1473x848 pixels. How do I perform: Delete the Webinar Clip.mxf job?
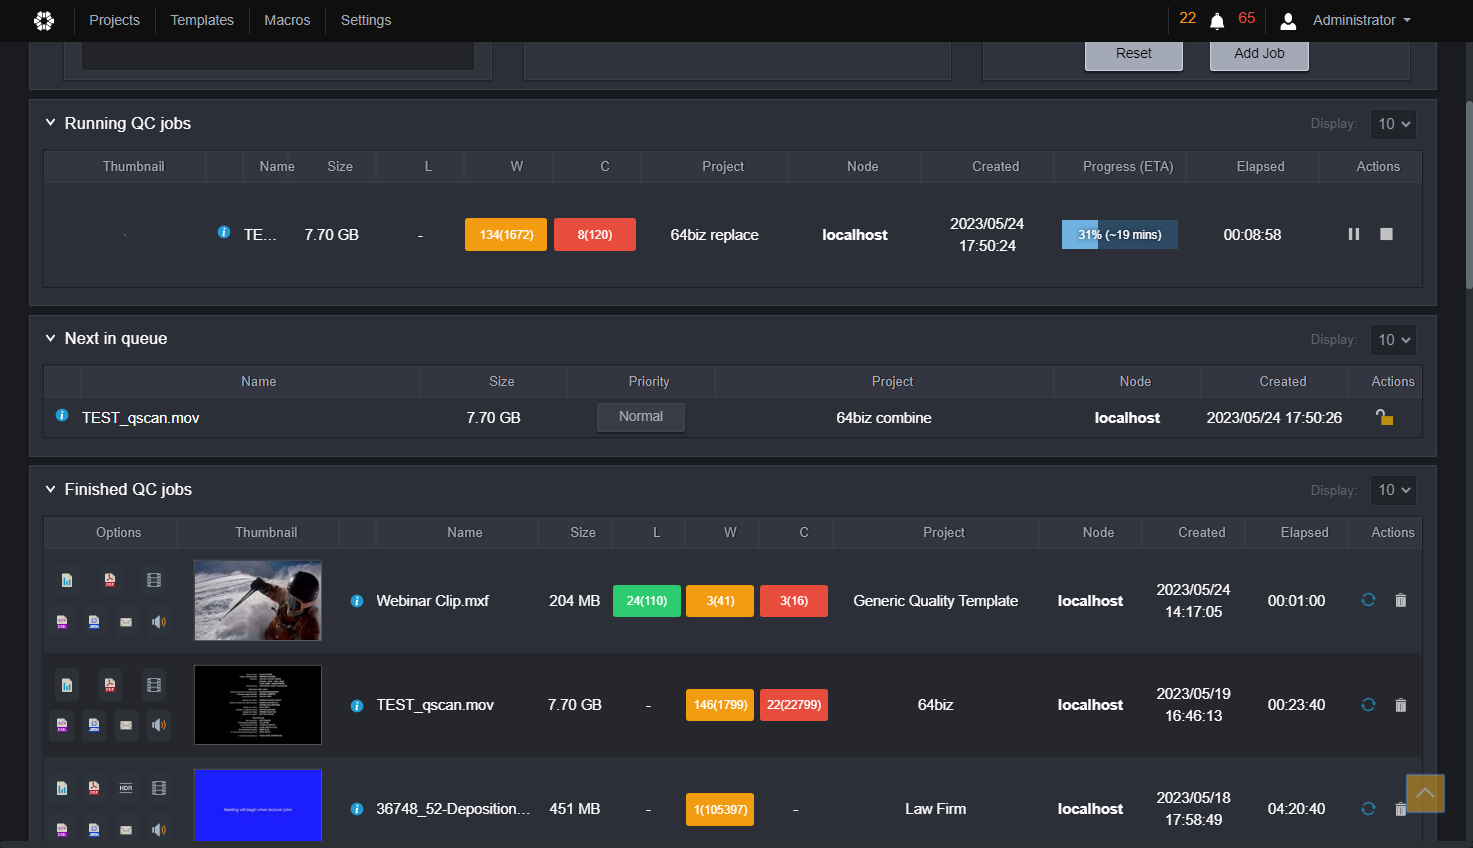pos(1400,600)
